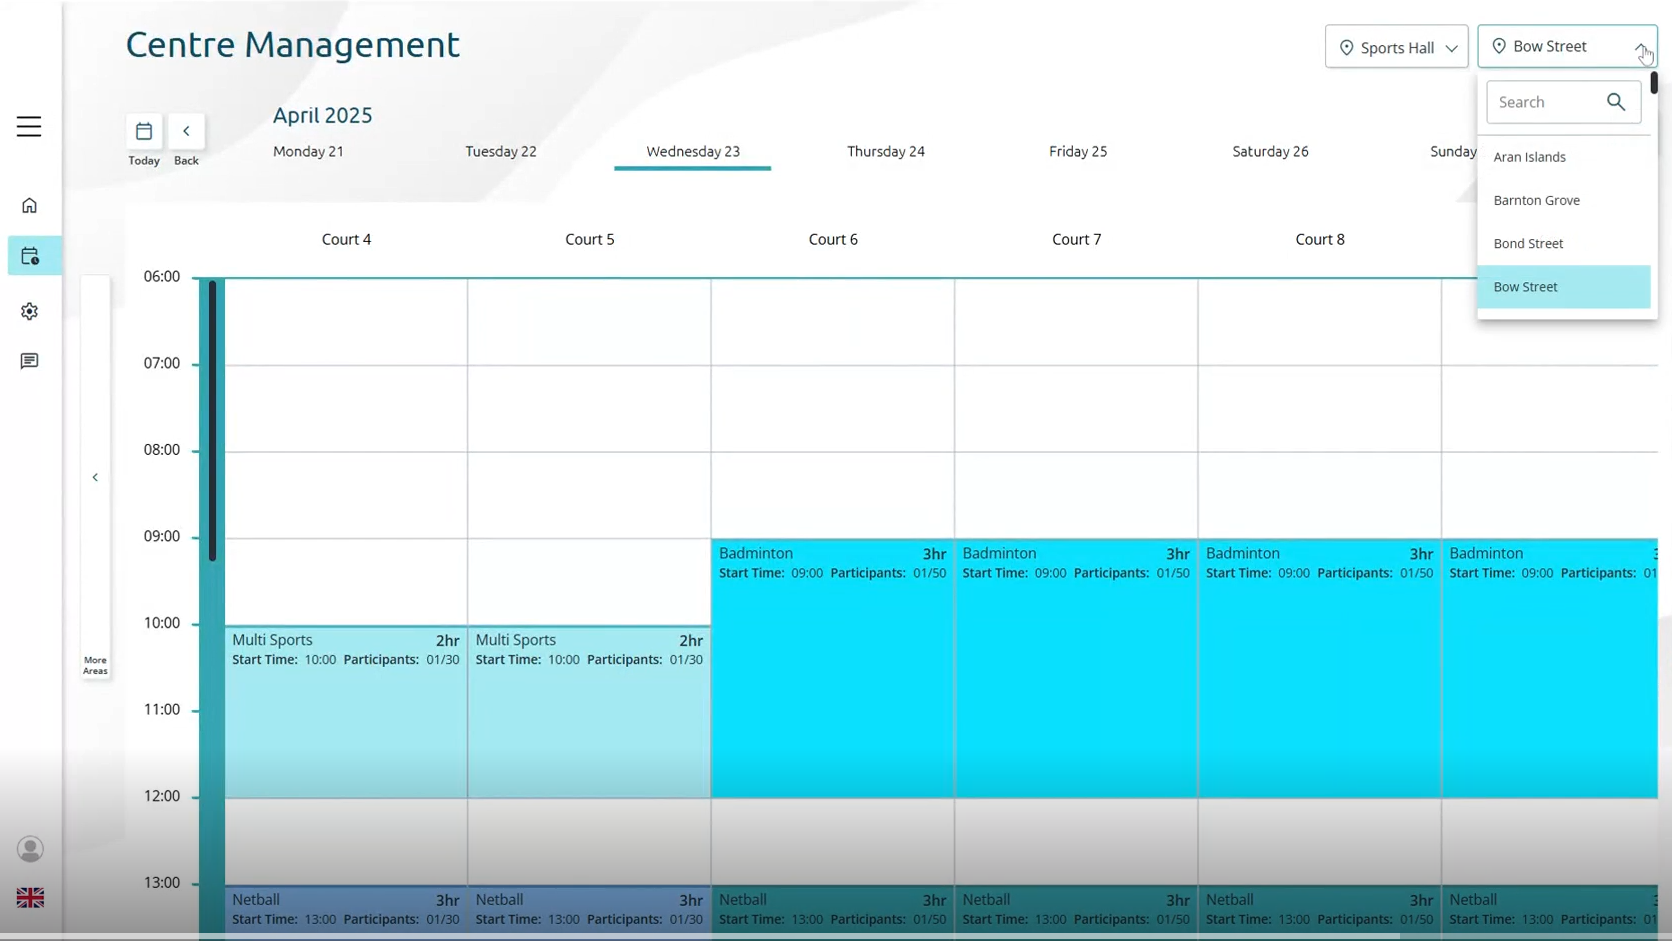
Task: Expand the Sports Hall dropdown
Action: click(x=1396, y=47)
